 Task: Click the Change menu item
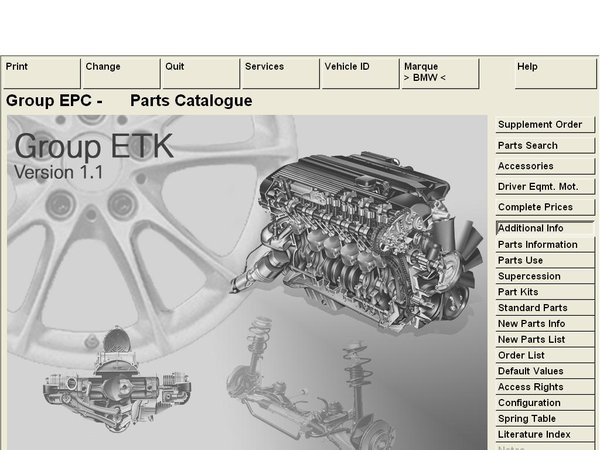point(121,73)
